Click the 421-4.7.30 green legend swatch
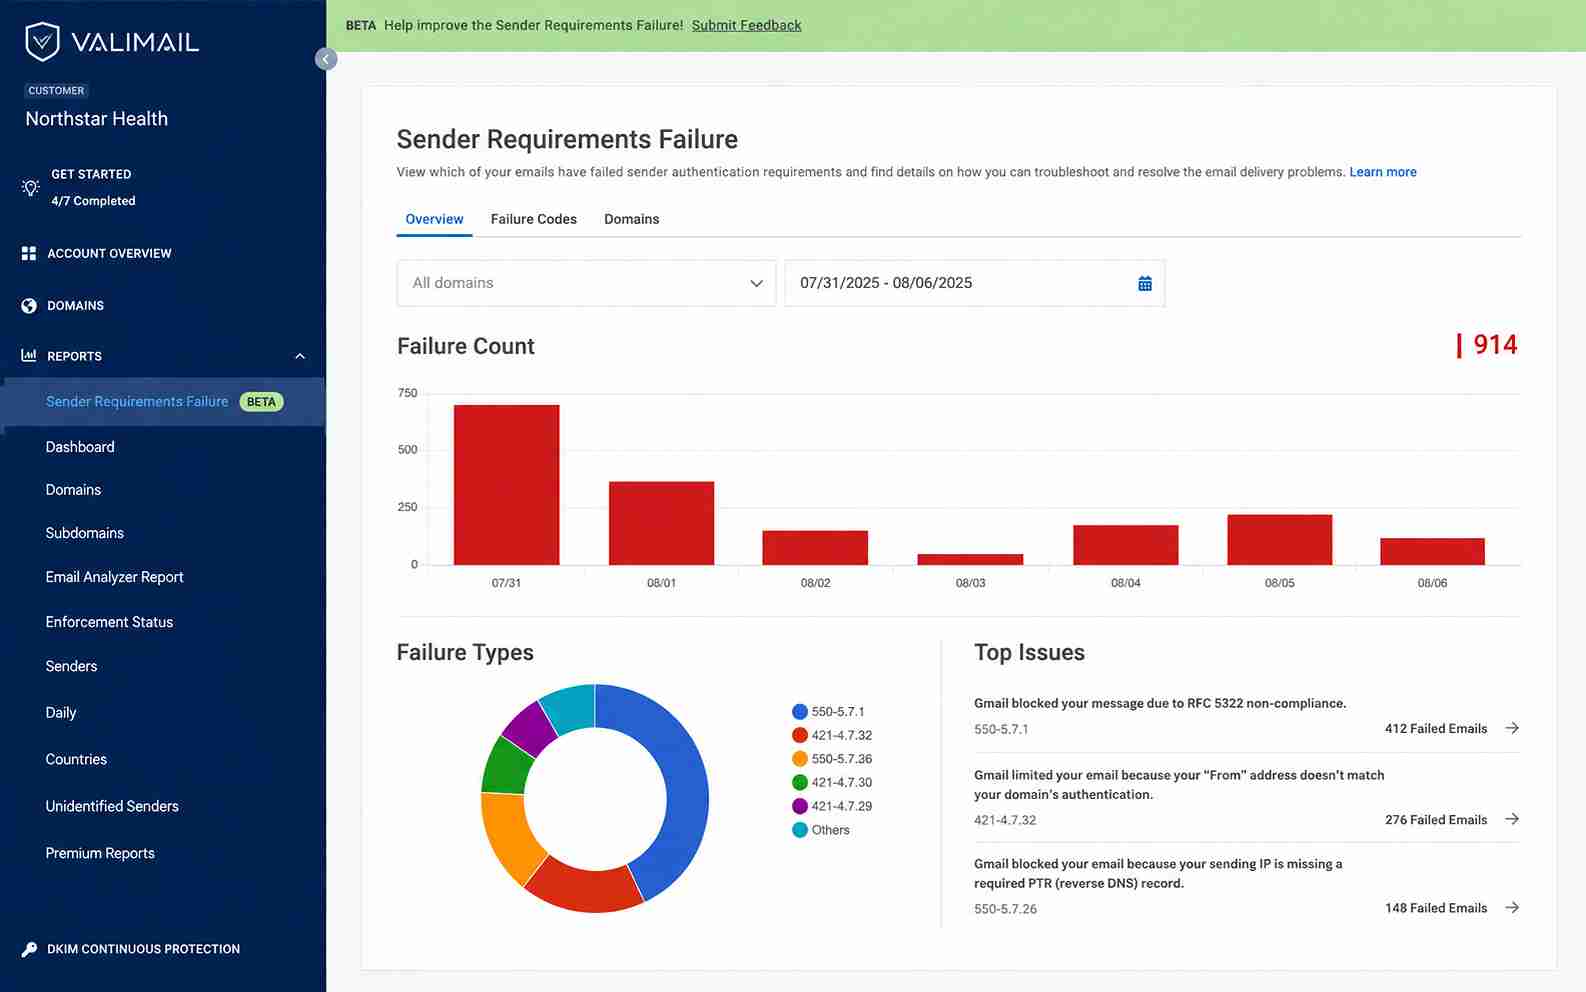This screenshot has width=1586, height=992. click(x=800, y=783)
